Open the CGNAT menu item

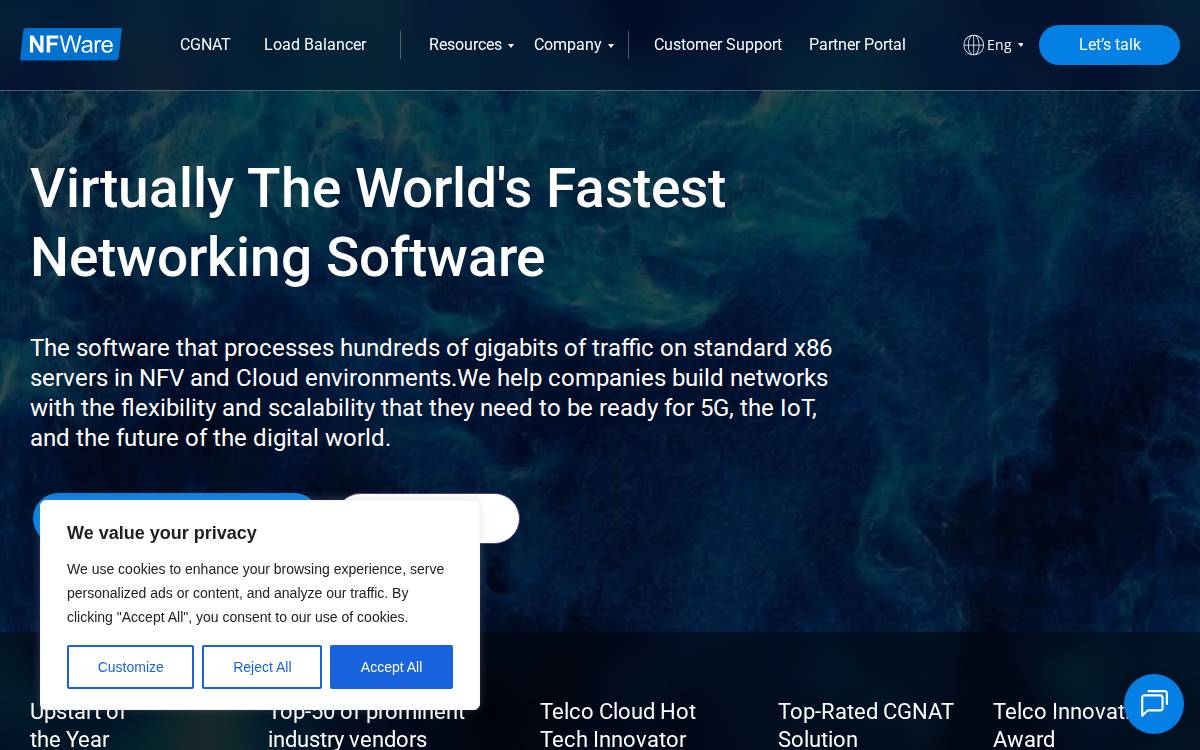point(205,45)
